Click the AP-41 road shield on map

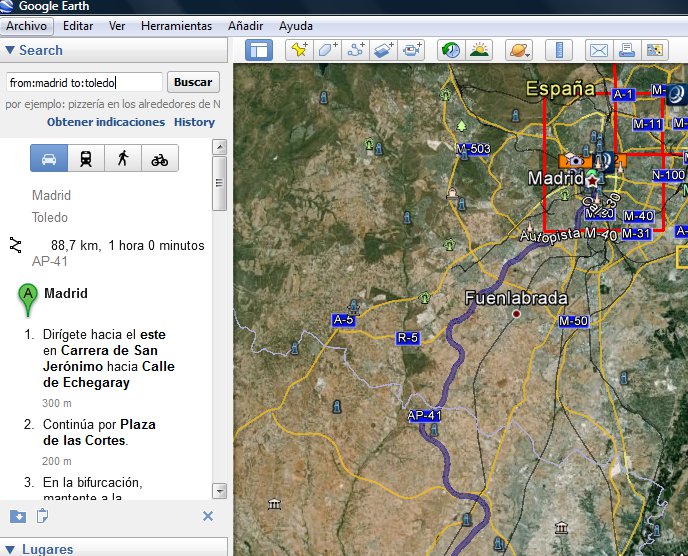coord(424,415)
